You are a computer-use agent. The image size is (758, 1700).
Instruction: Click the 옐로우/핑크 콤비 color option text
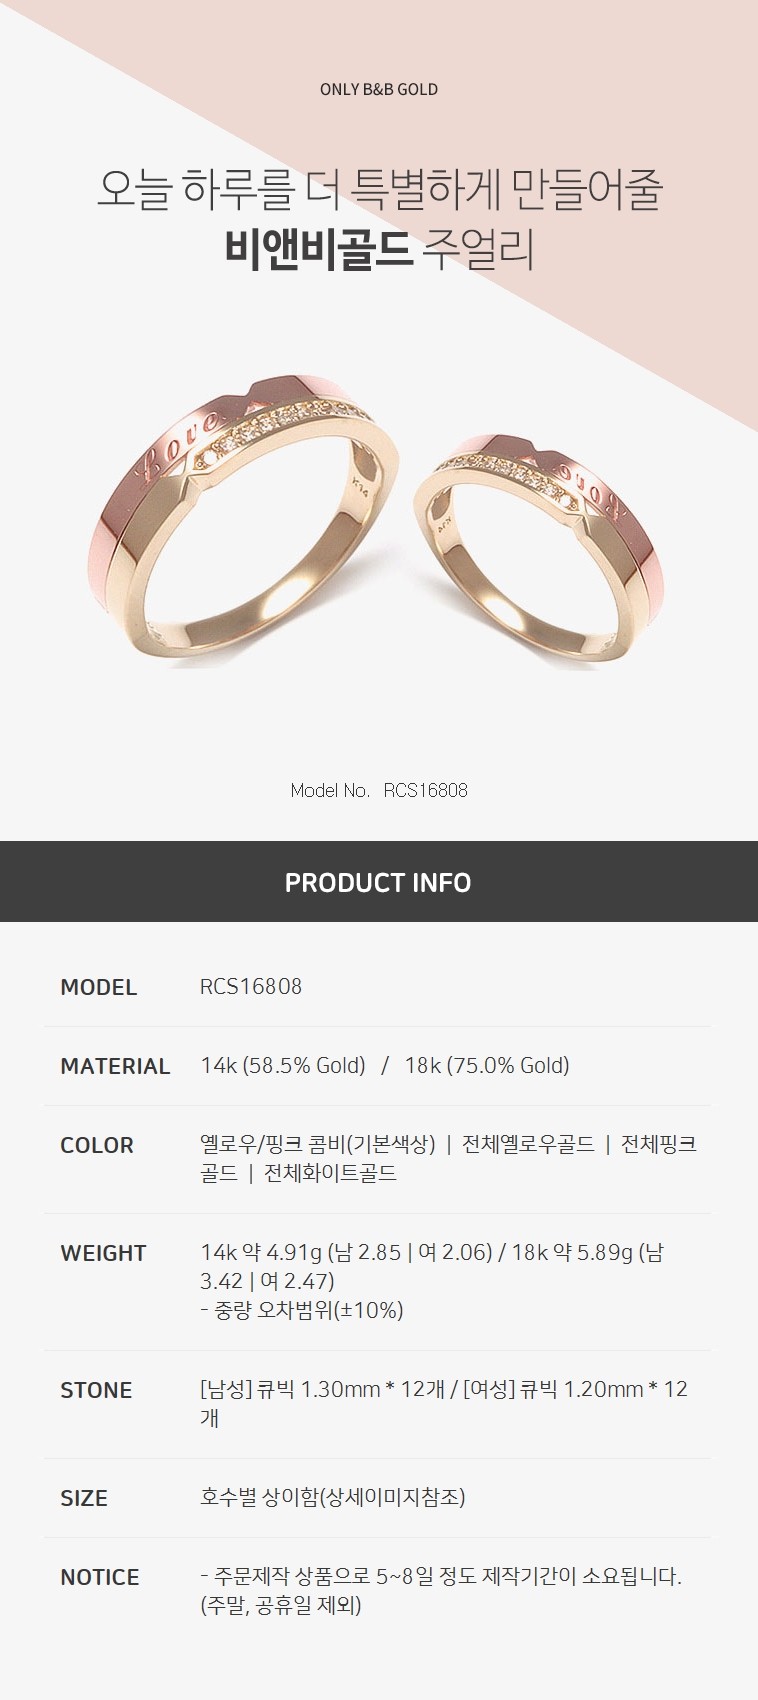click(x=318, y=1144)
